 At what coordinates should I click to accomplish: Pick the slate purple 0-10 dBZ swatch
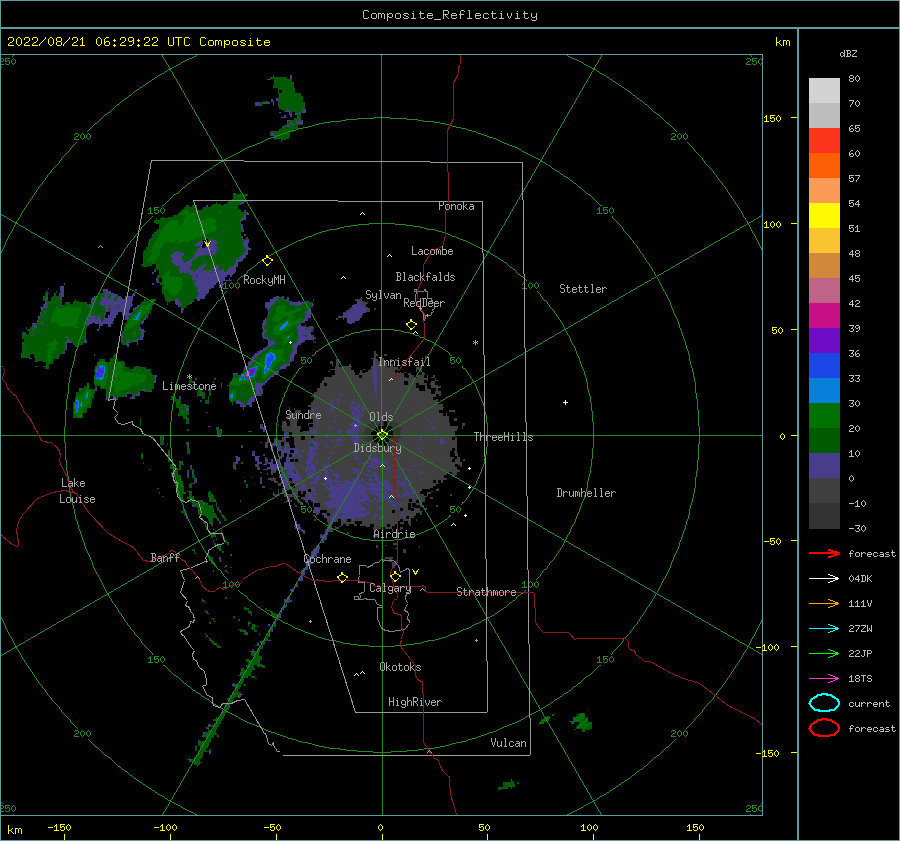point(824,466)
